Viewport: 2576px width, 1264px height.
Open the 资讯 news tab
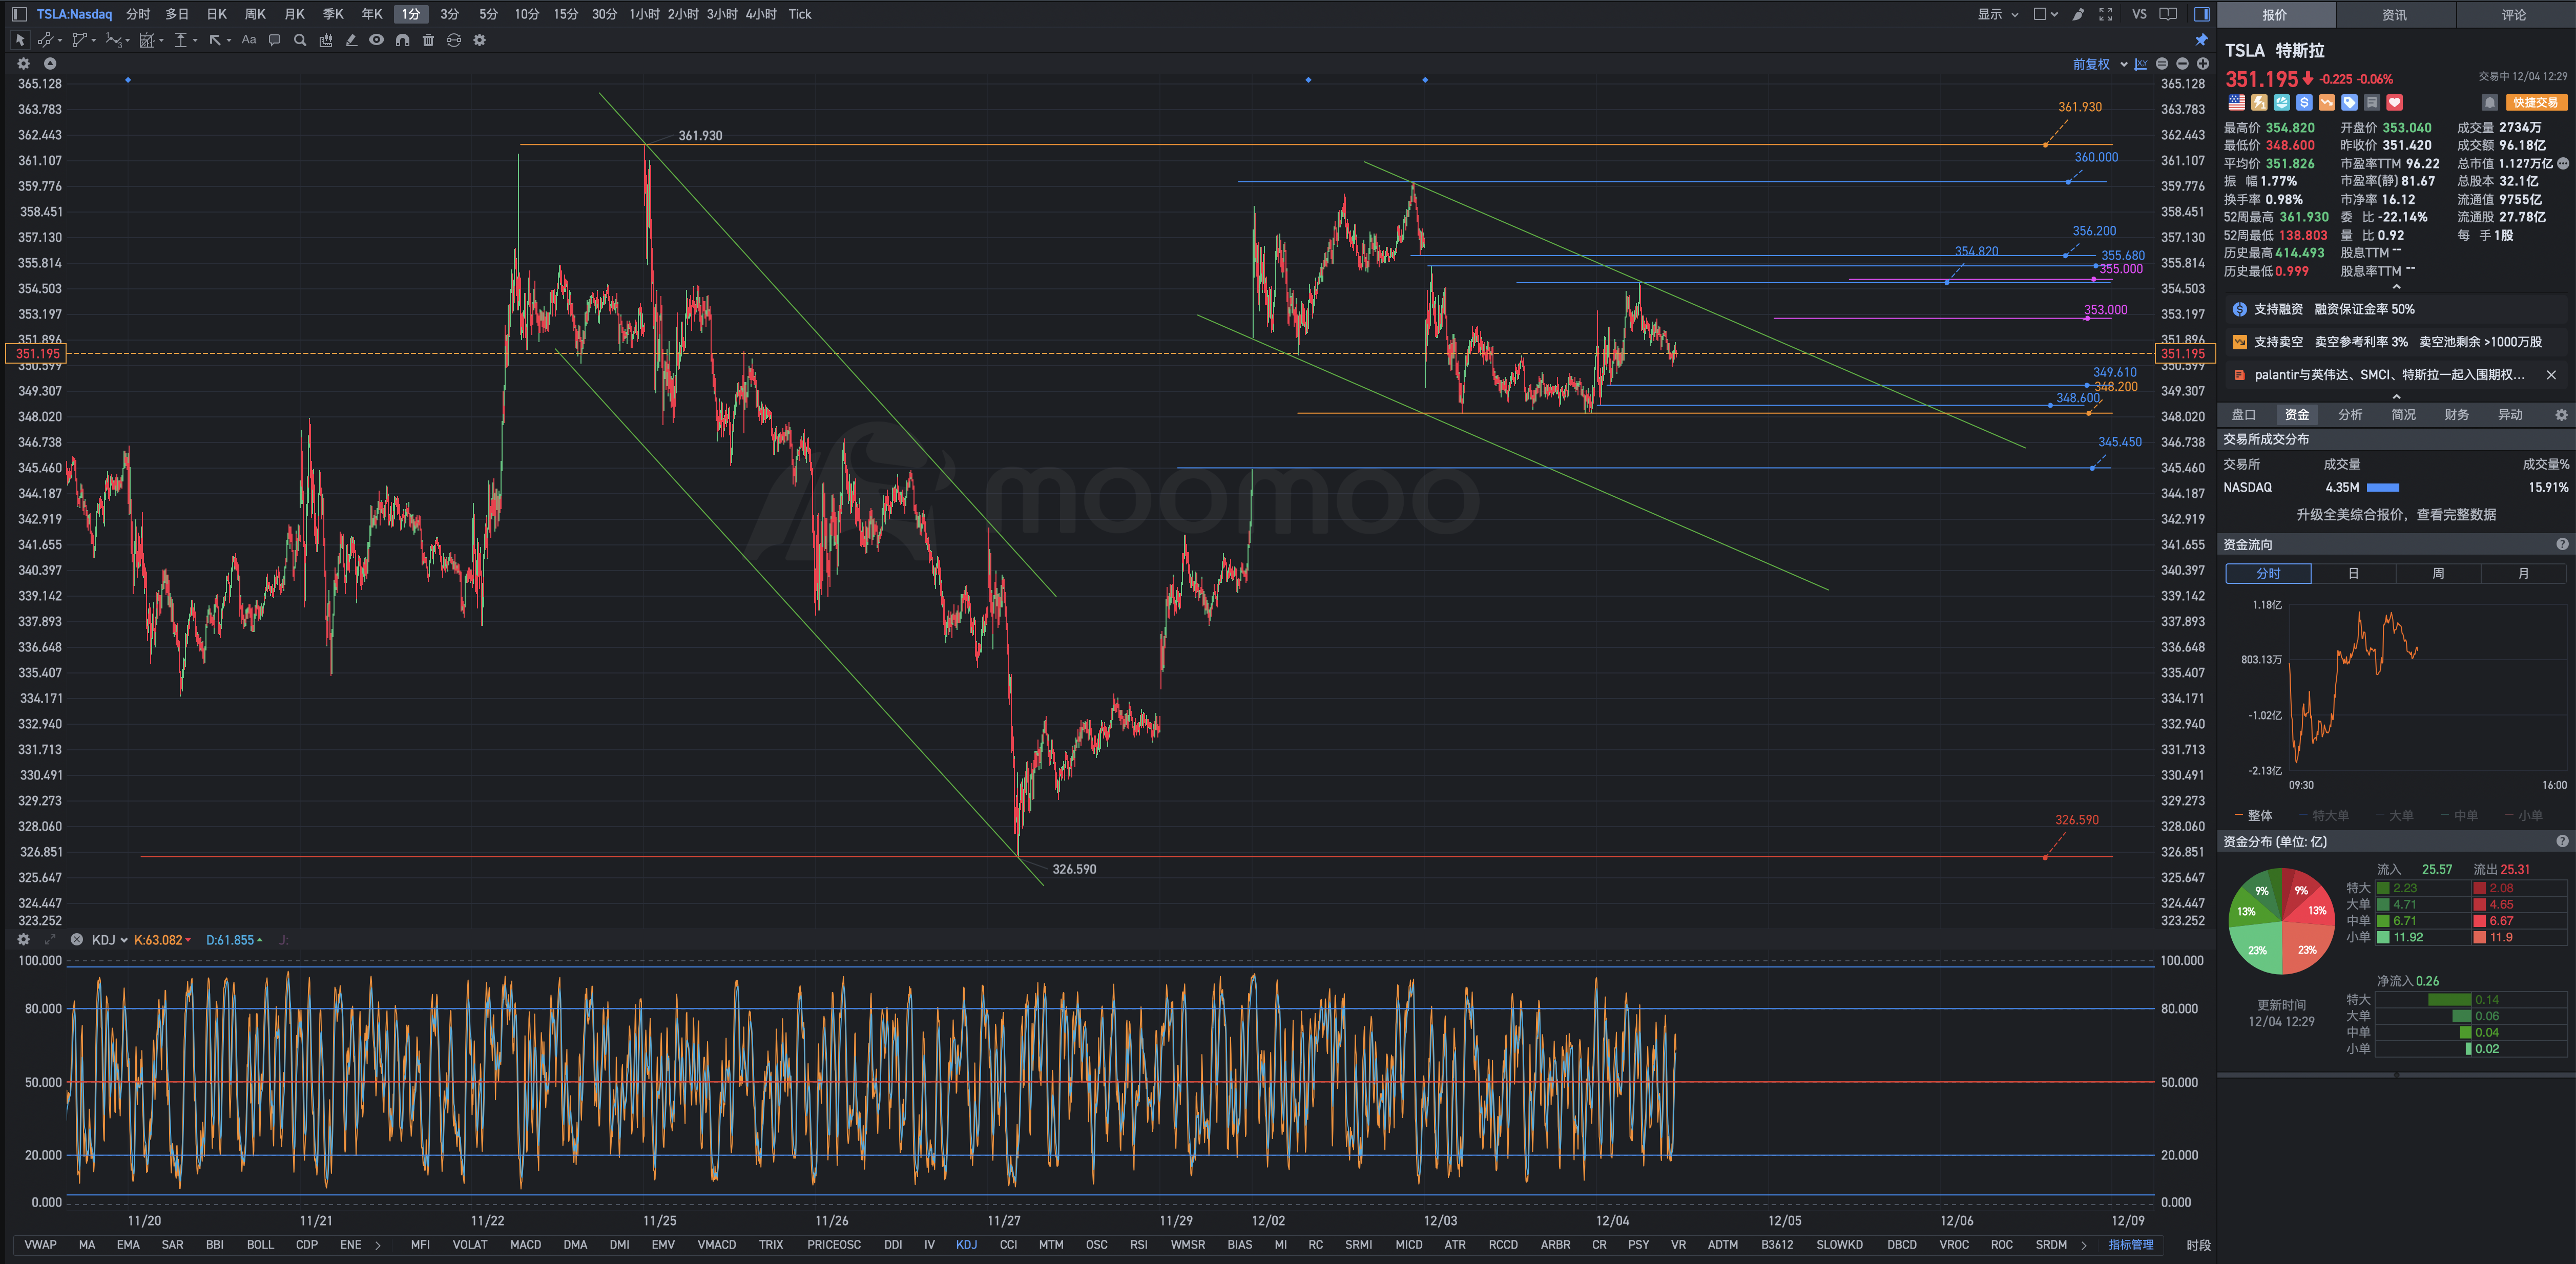(2395, 14)
